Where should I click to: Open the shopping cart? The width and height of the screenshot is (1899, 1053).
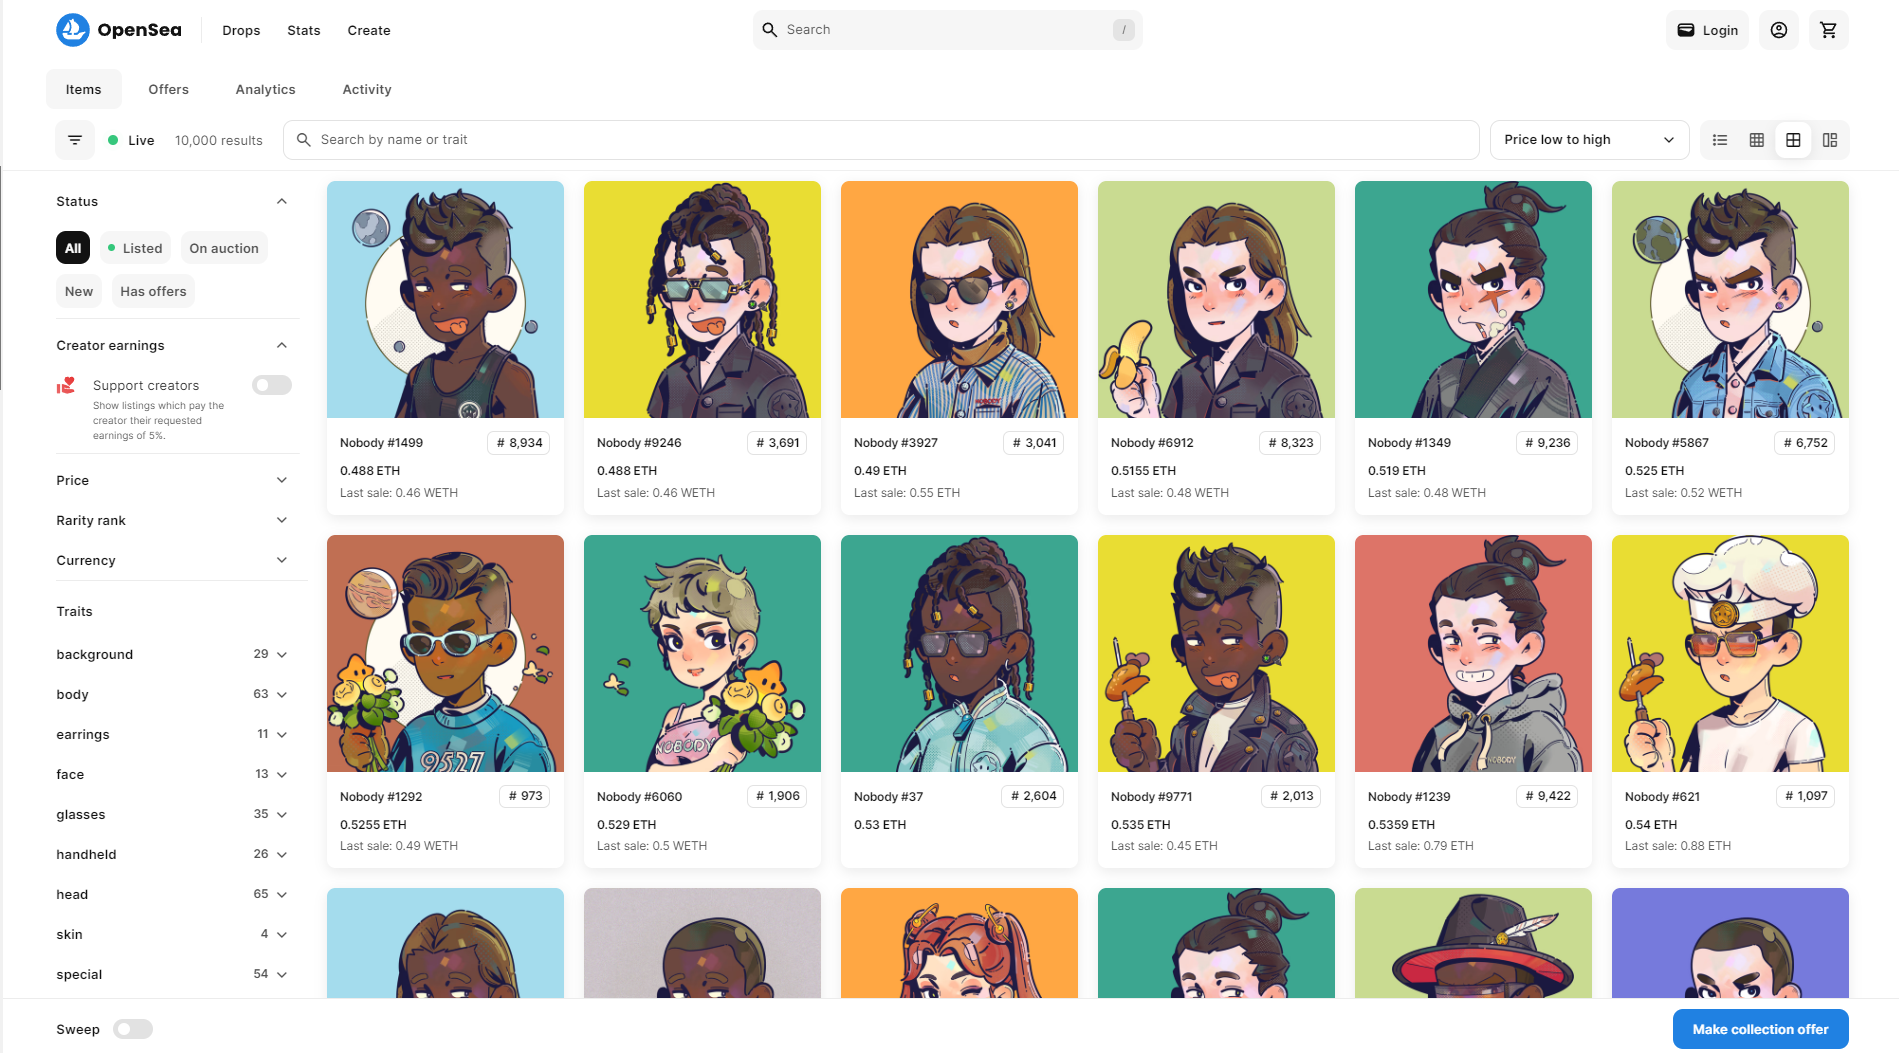click(x=1829, y=30)
